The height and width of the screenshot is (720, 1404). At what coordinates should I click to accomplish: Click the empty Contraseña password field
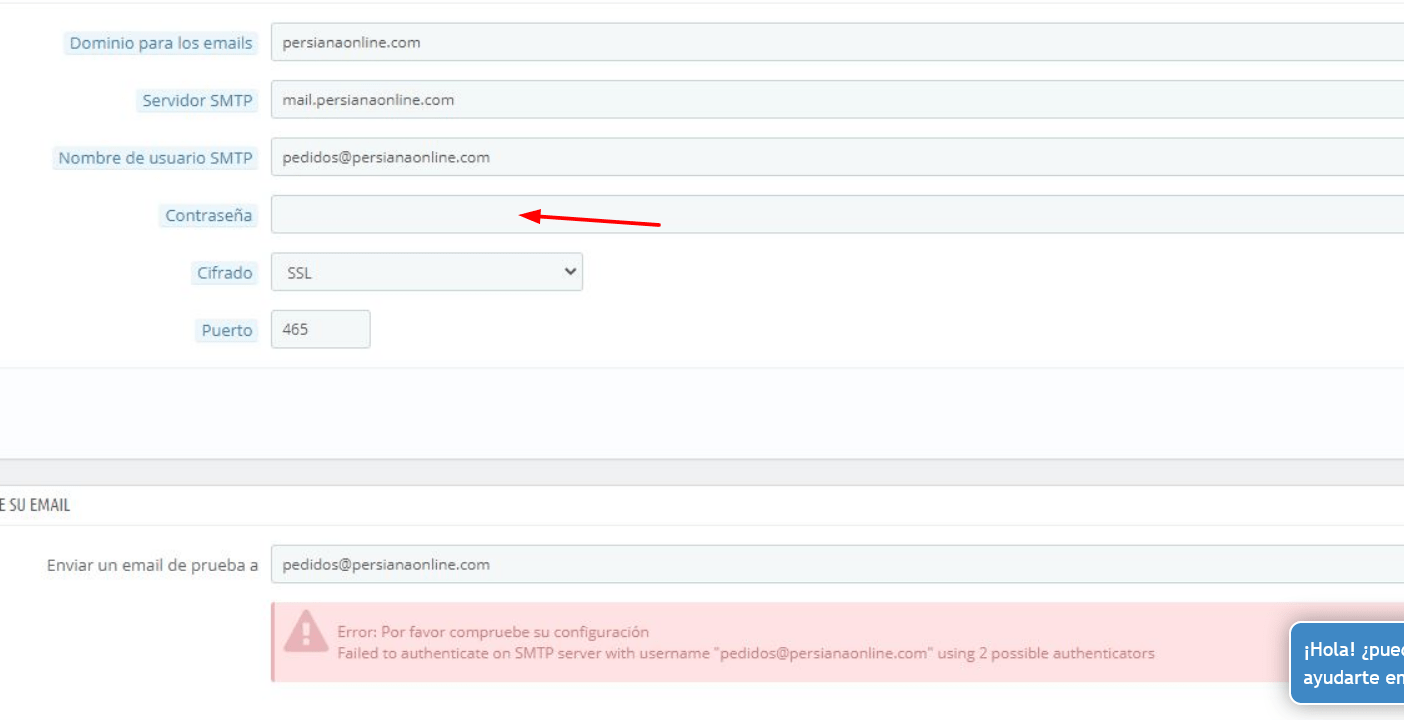pyautogui.click(x=837, y=215)
